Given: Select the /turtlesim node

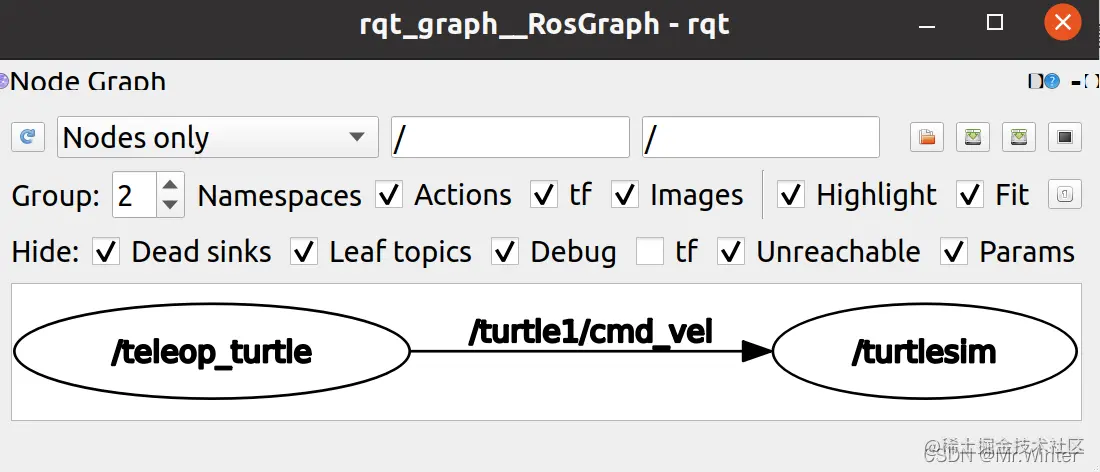Looking at the screenshot, I should coord(924,351).
